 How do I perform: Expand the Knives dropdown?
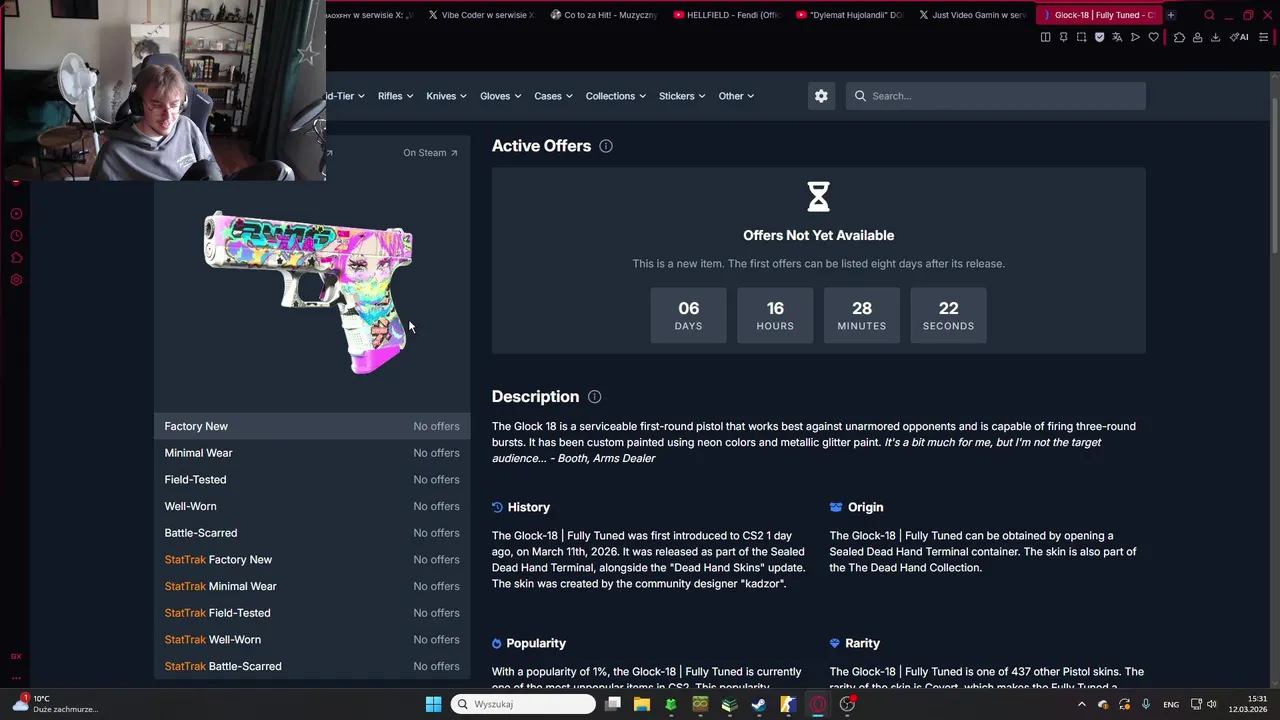(446, 96)
